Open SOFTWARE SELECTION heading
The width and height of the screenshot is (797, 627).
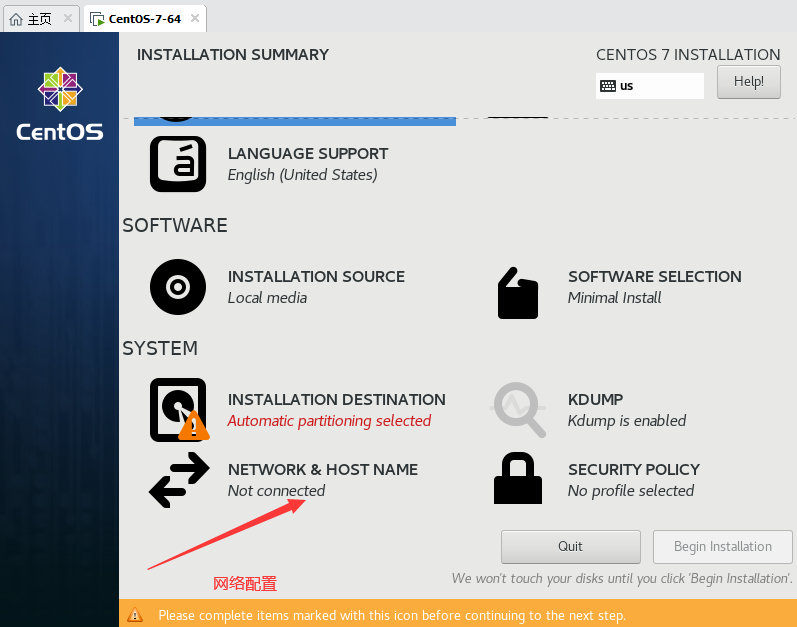(655, 276)
